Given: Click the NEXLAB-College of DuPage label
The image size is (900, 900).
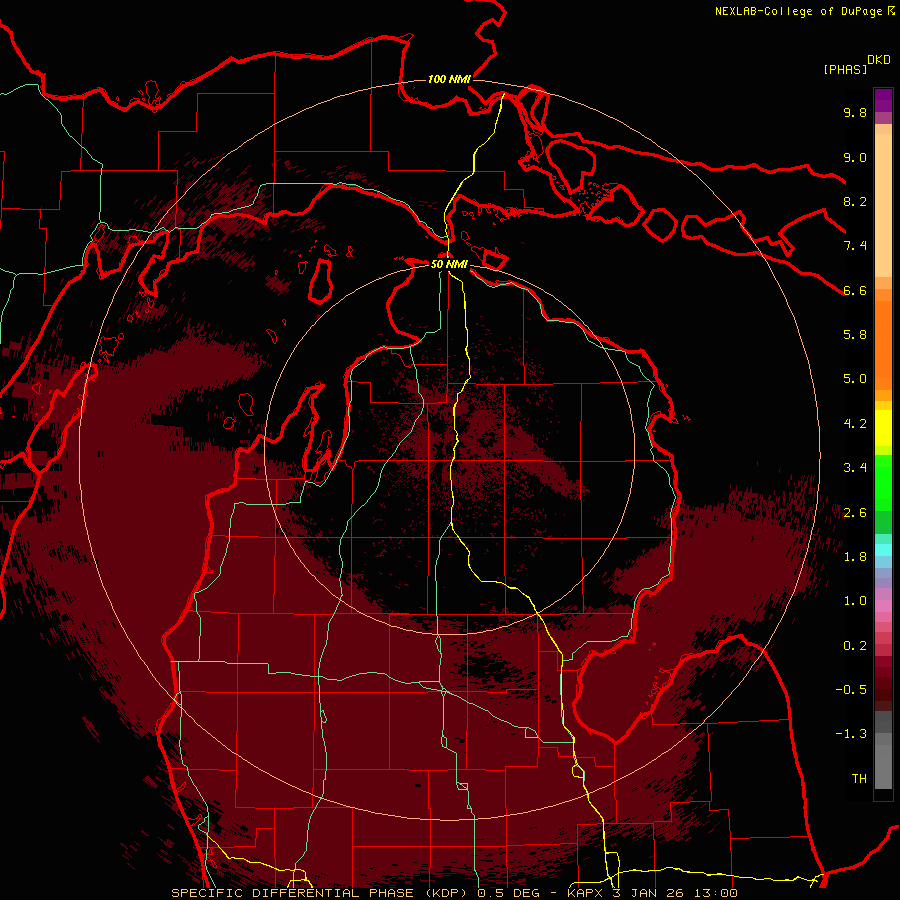Looking at the screenshot, I should (x=799, y=11).
